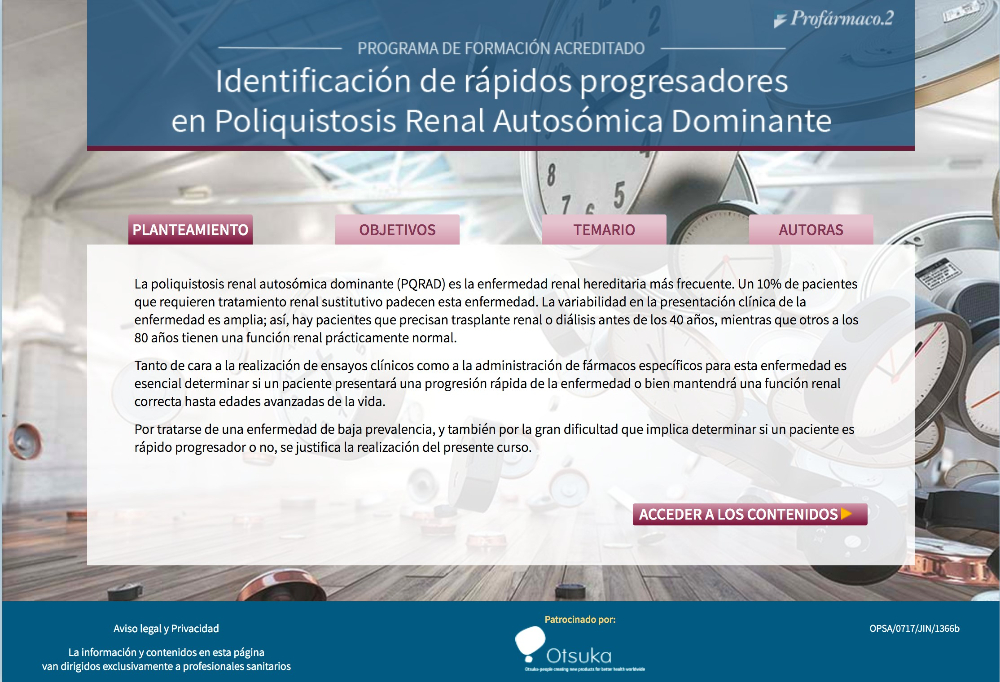Screen dimensions: 1000x682
Task: Click the footer note 'La información y contenidos en esta página'
Action: (166, 659)
